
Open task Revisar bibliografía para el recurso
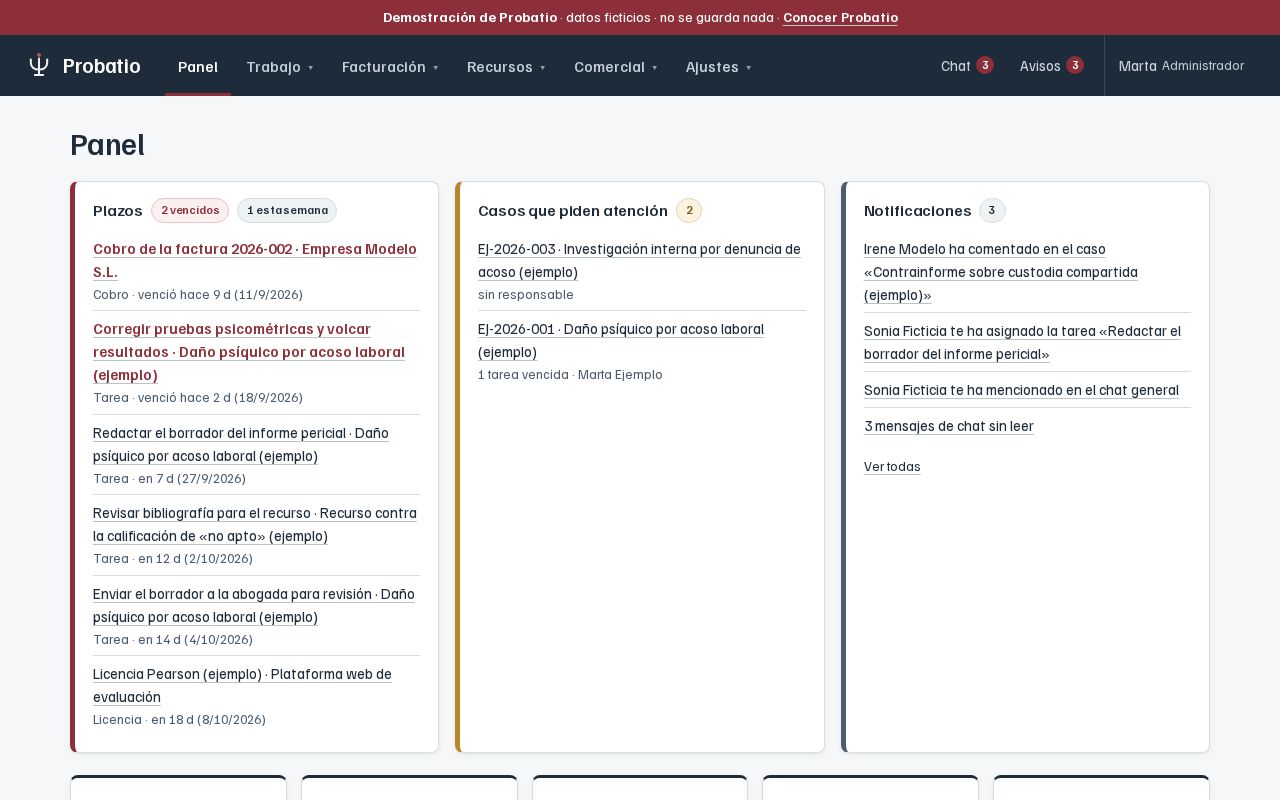255,524
